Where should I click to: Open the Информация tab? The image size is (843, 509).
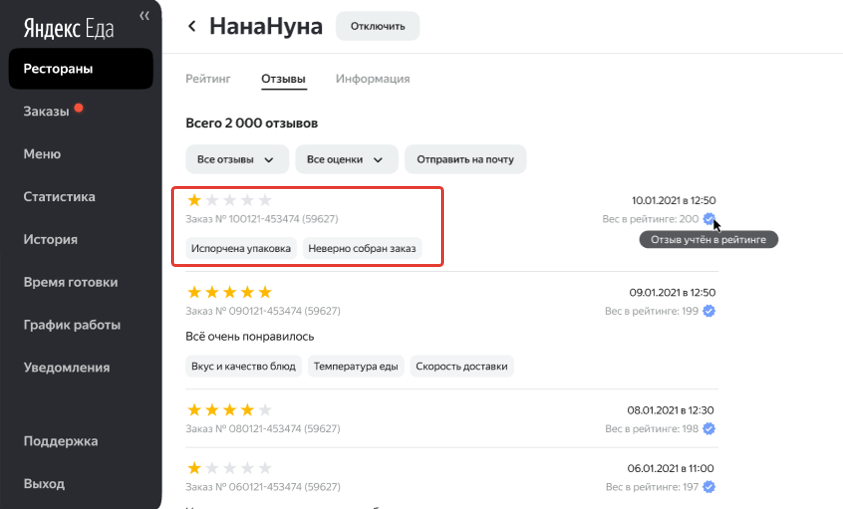tap(372, 79)
